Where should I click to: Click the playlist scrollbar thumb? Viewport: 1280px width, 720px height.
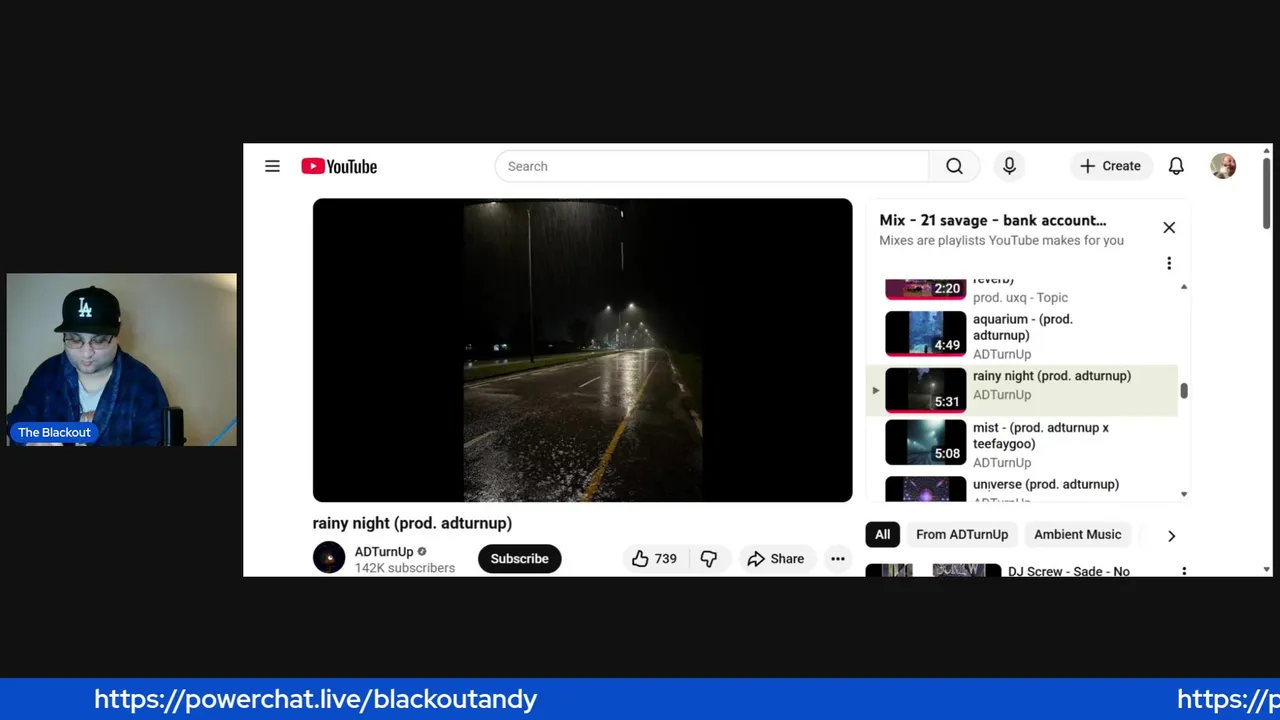(1184, 391)
